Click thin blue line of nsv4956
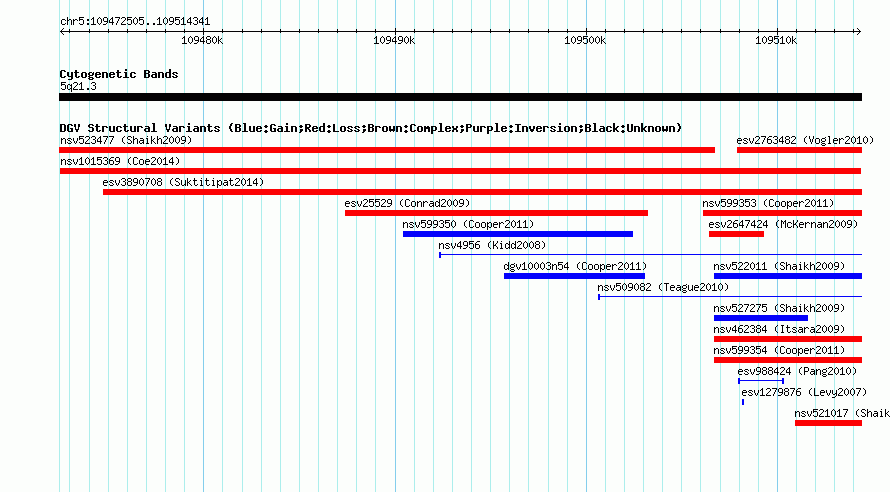Image resolution: width=890 pixels, height=492 pixels. point(650,255)
